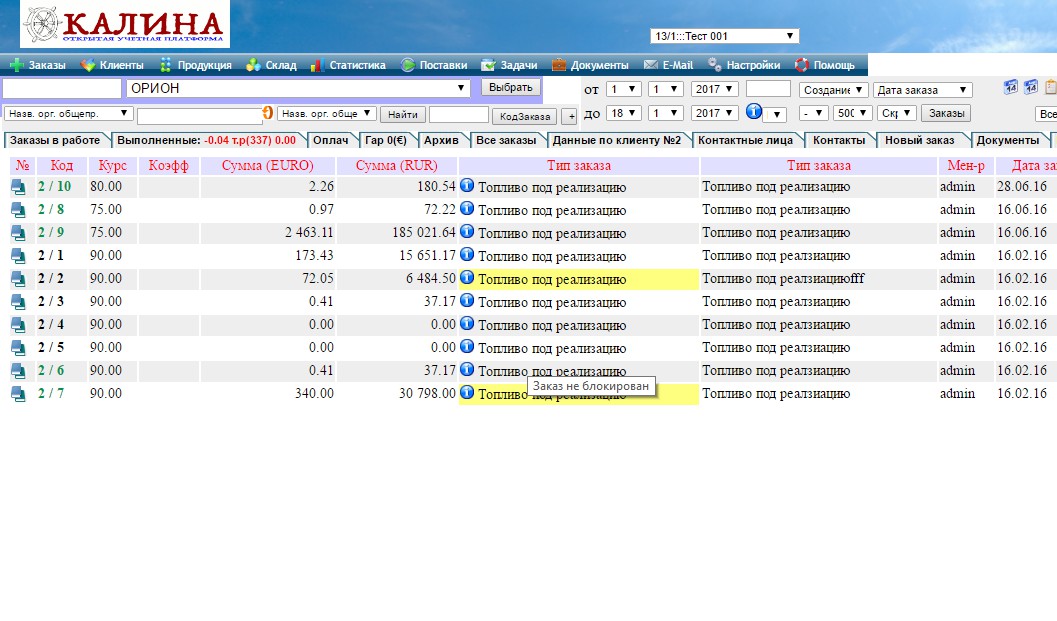Open the Дата заказа dropdown
1057x621 pixels.
click(922, 90)
